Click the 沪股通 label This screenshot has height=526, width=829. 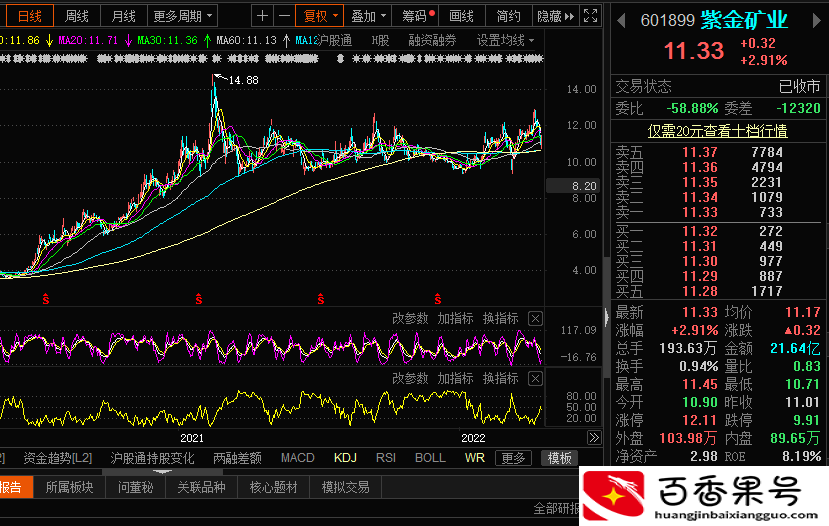point(334,40)
